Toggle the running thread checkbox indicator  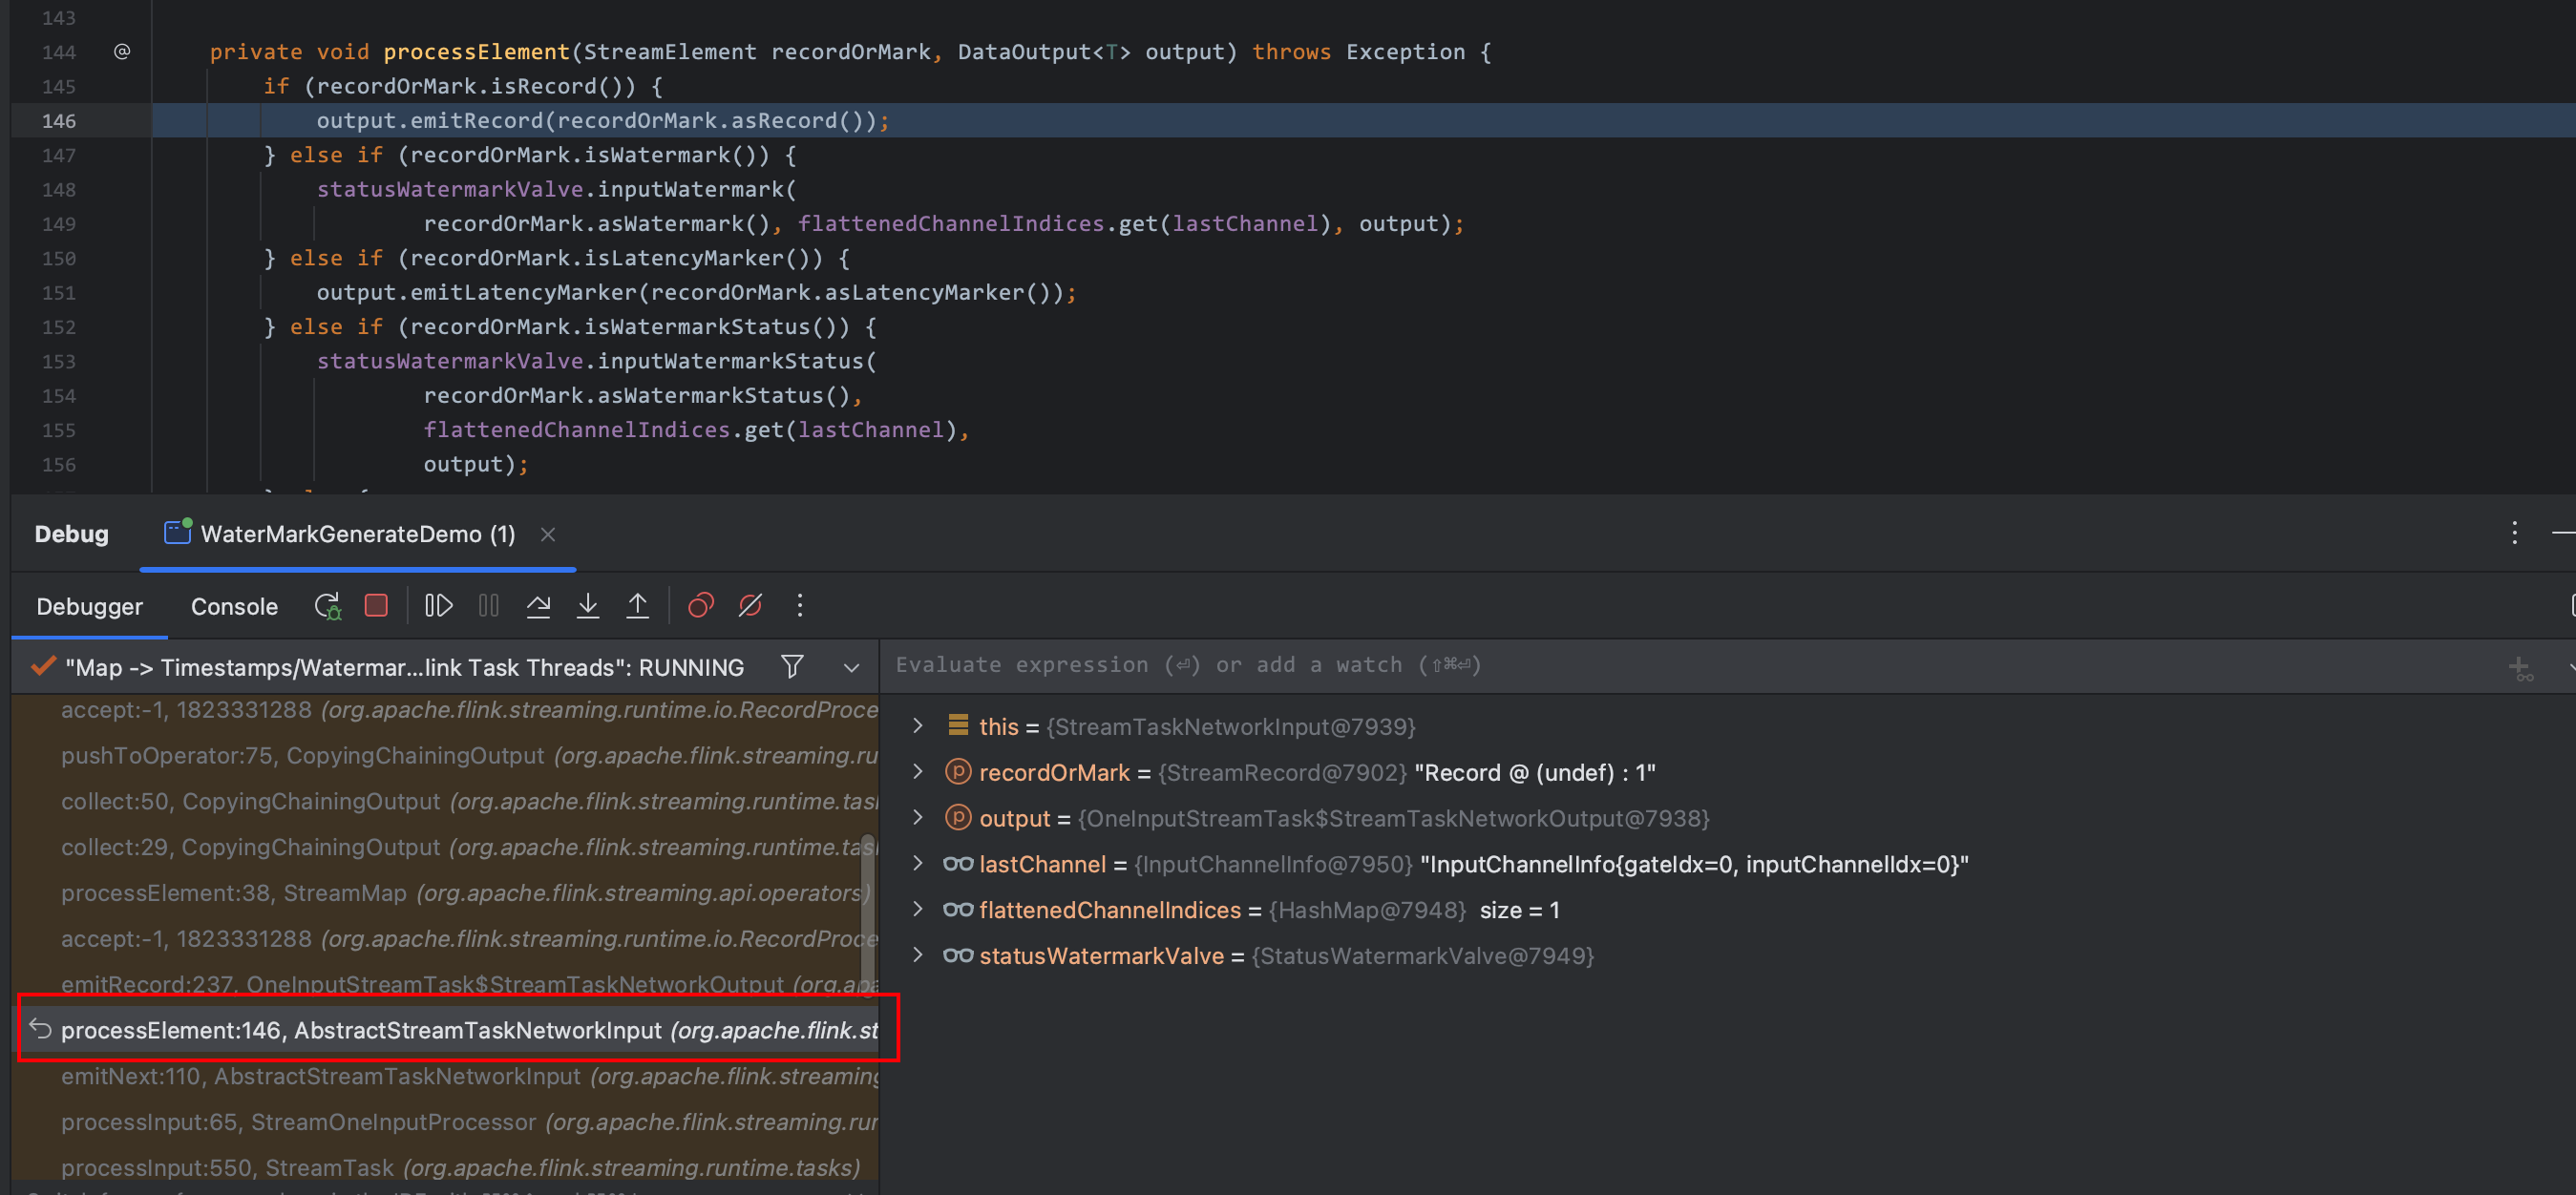[46, 665]
